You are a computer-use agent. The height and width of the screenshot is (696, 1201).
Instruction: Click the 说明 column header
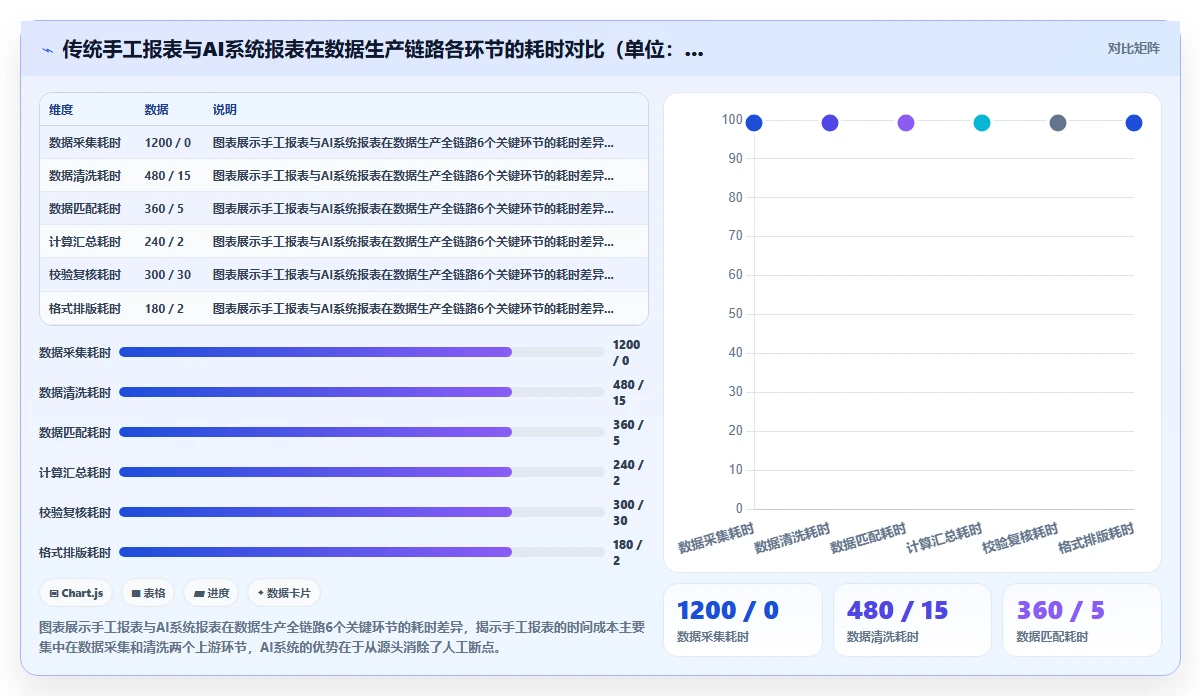click(225, 110)
